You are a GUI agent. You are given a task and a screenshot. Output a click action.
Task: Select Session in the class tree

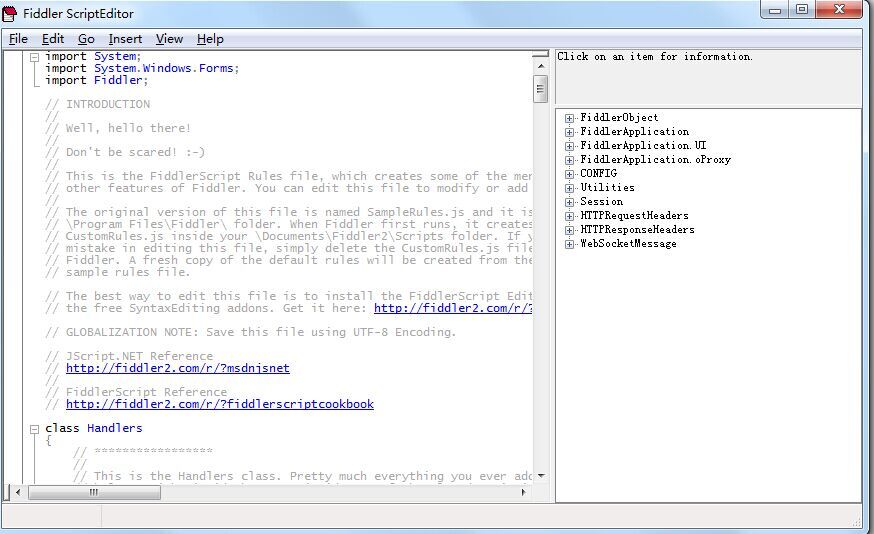point(601,201)
